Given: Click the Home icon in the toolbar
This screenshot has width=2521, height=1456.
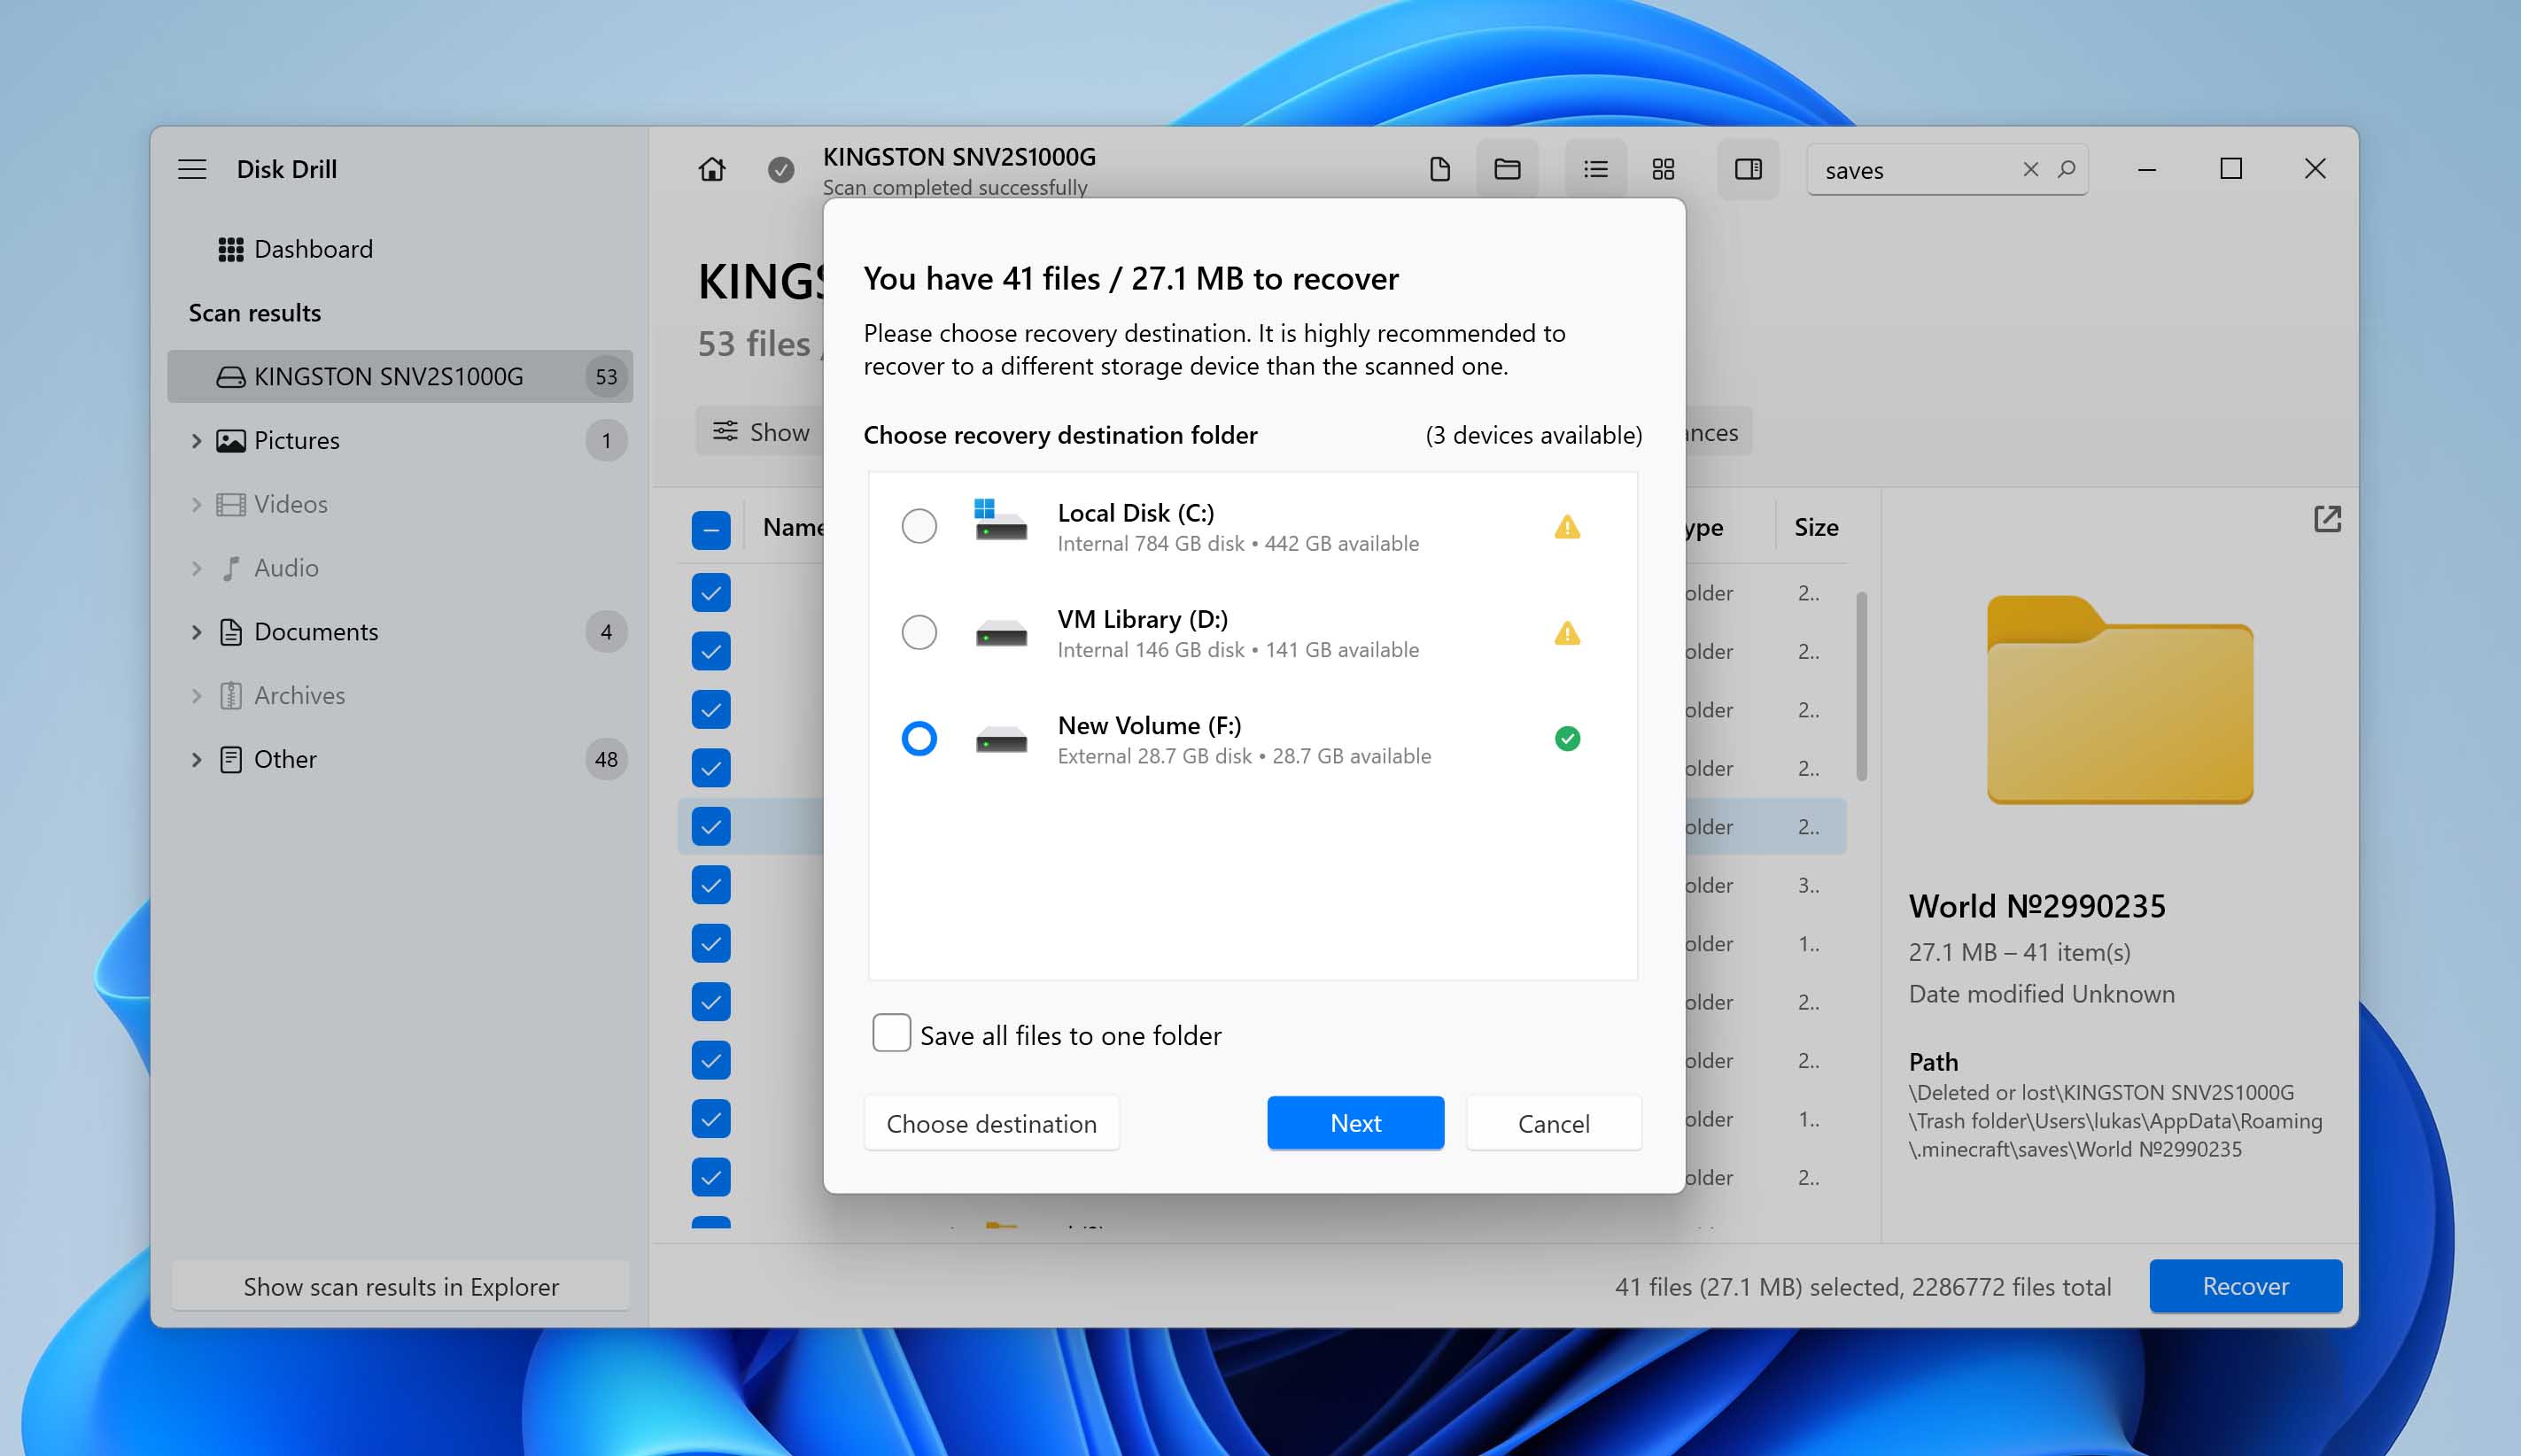Looking at the screenshot, I should pyautogui.click(x=711, y=169).
